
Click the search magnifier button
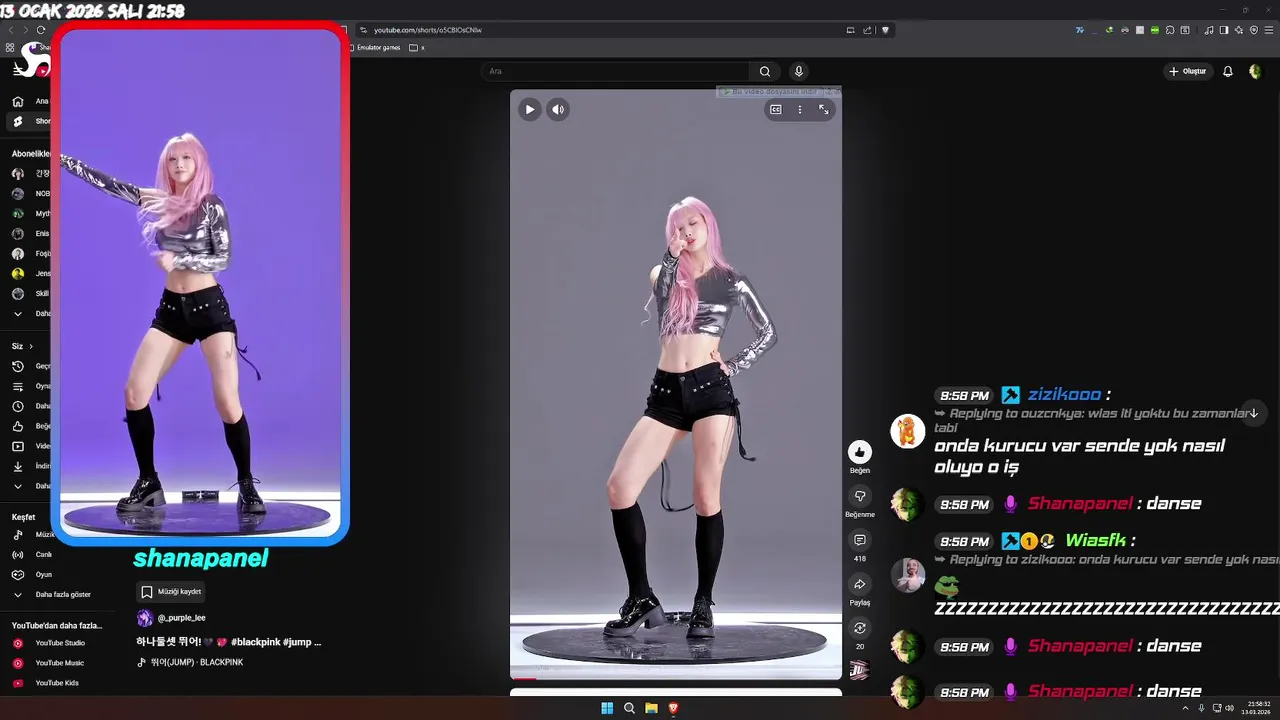[x=765, y=71]
